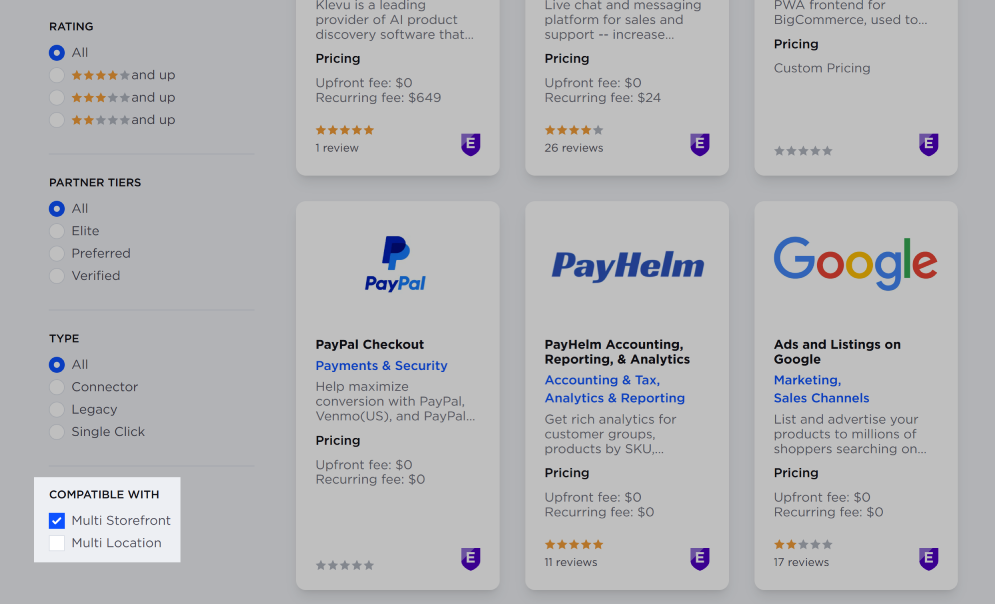Enable the Multi Location checkbox
The width and height of the screenshot is (995, 604).
pos(57,543)
